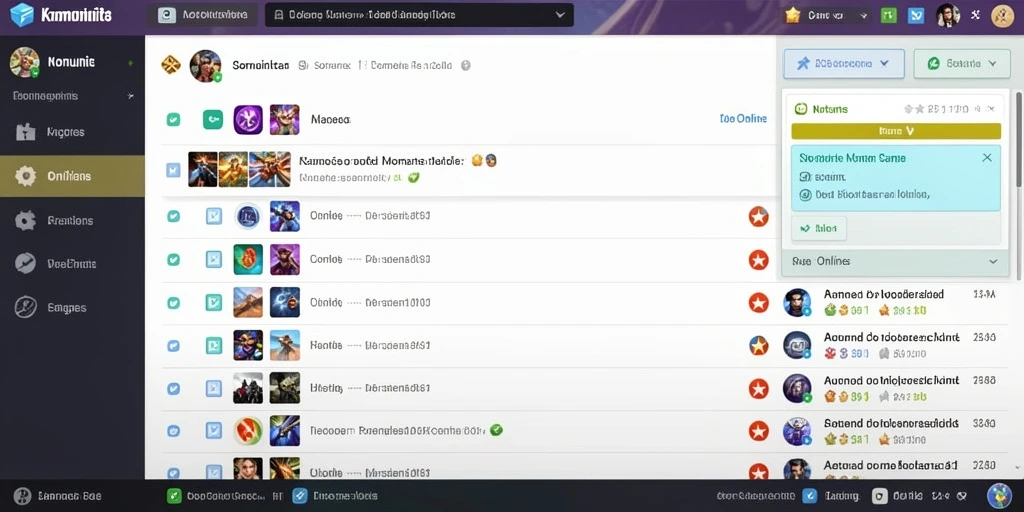1024x512 pixels.
Task: Click the Lannaos Boe icon in bottom bar
Action: pyautogui.click(x=23, y=496)
